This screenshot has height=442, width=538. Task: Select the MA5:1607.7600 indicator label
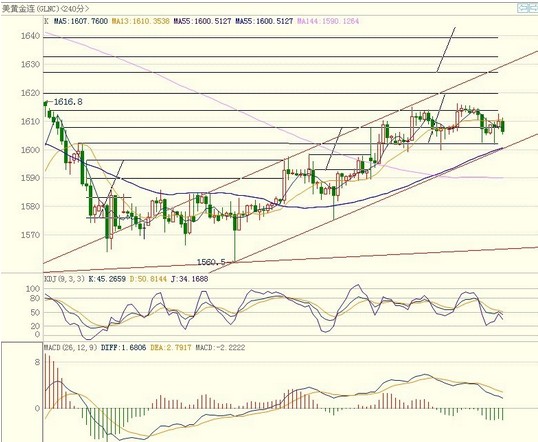[x=81, y=21]
